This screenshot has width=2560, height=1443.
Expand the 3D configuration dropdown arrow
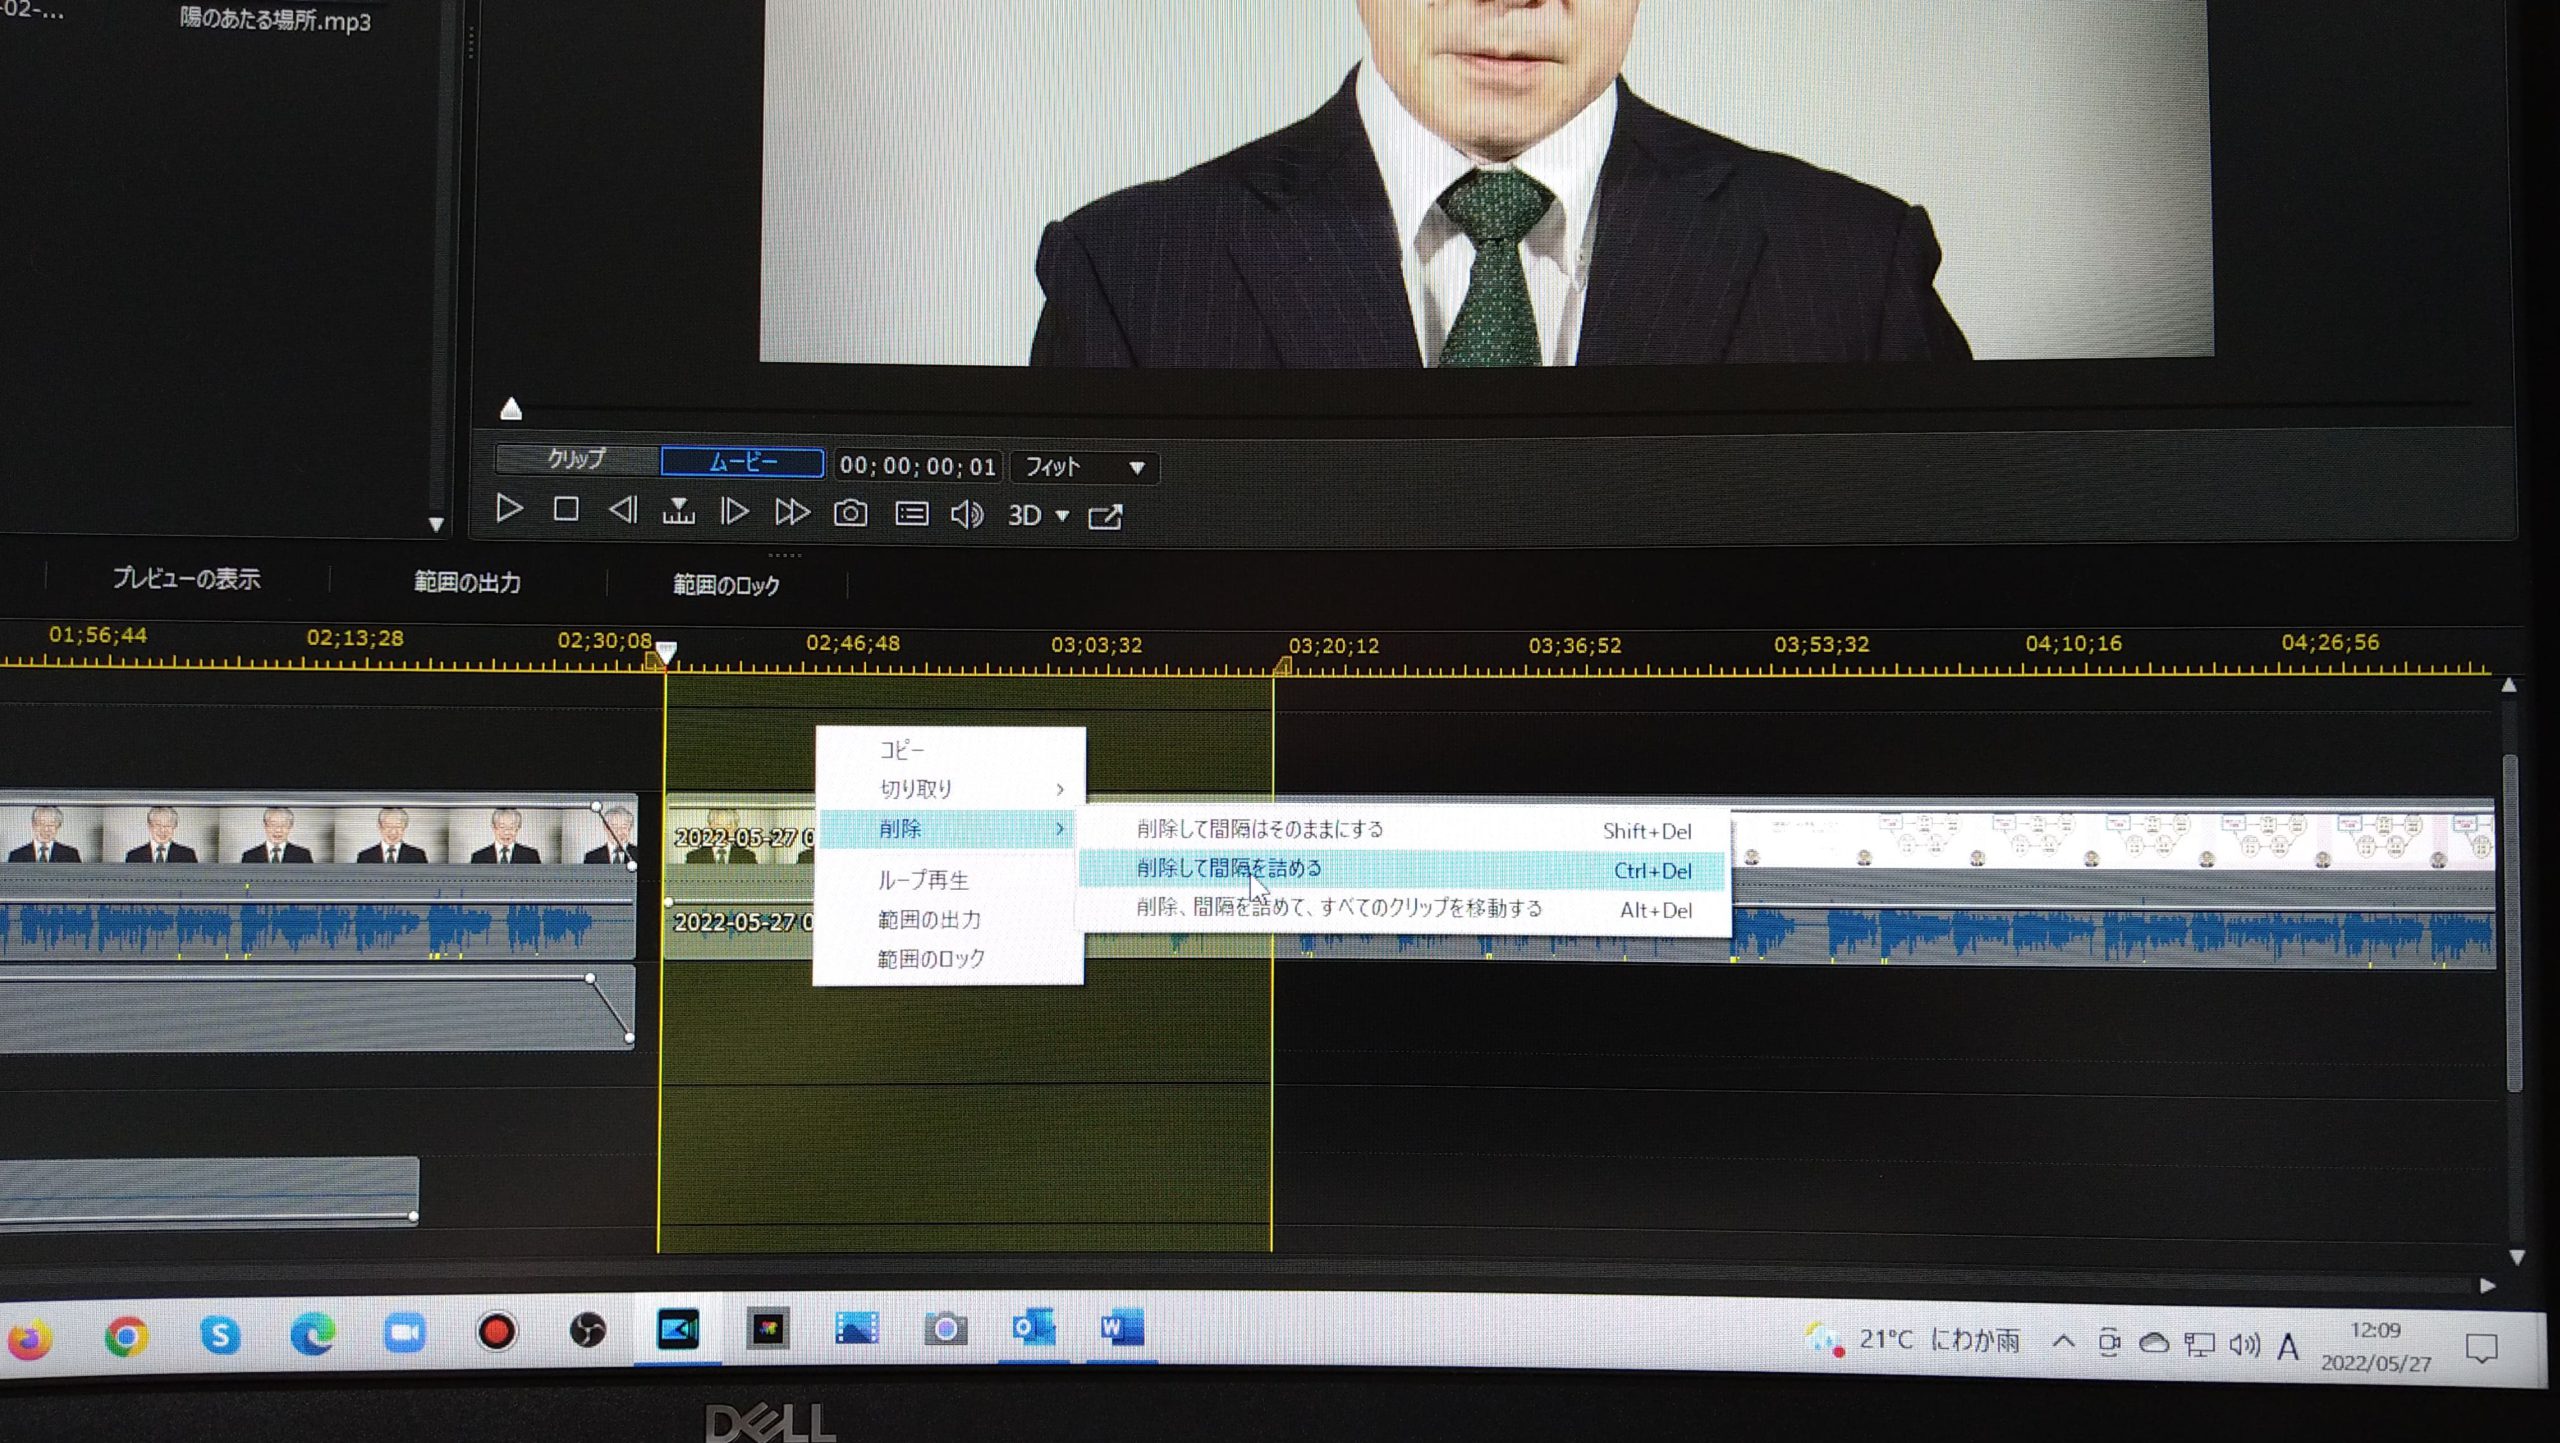[1062, 516]
